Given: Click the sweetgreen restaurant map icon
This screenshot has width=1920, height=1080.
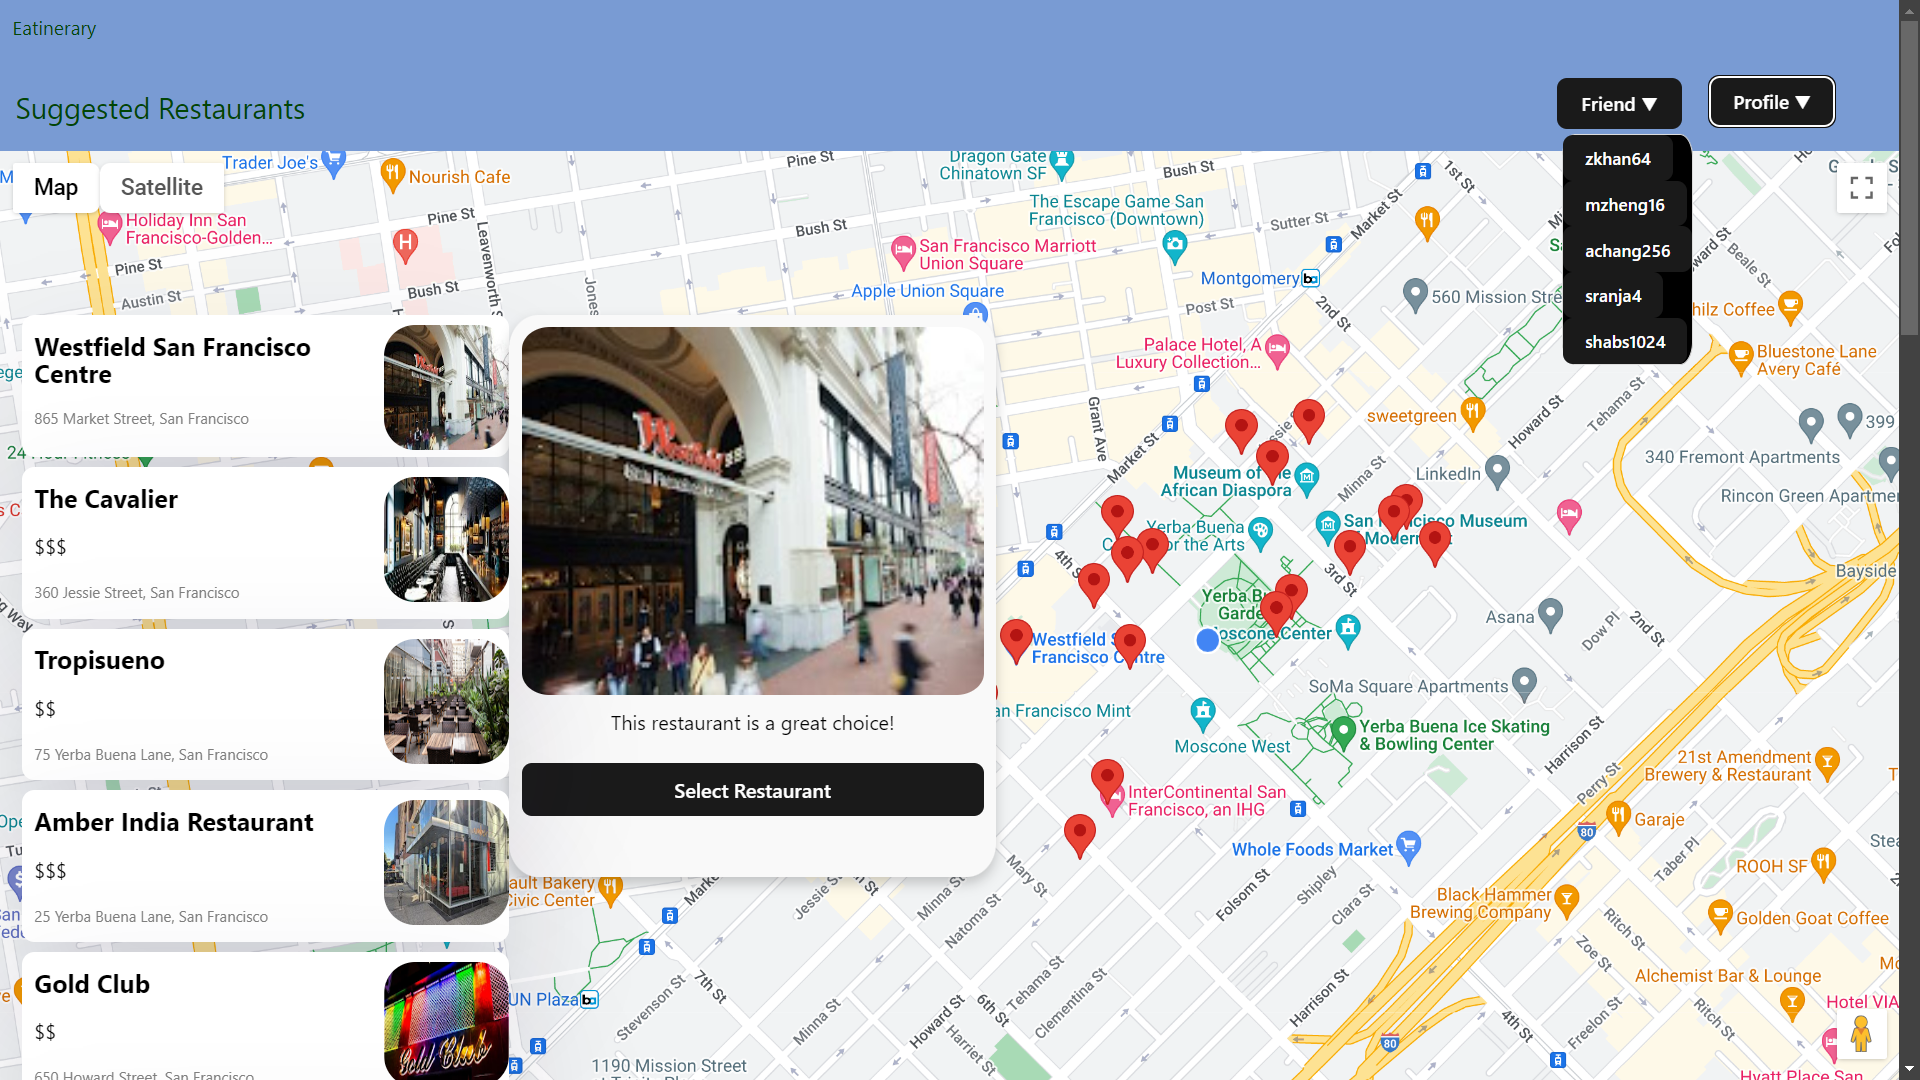Looking at the screenshot, I should tap(1472, 412).
